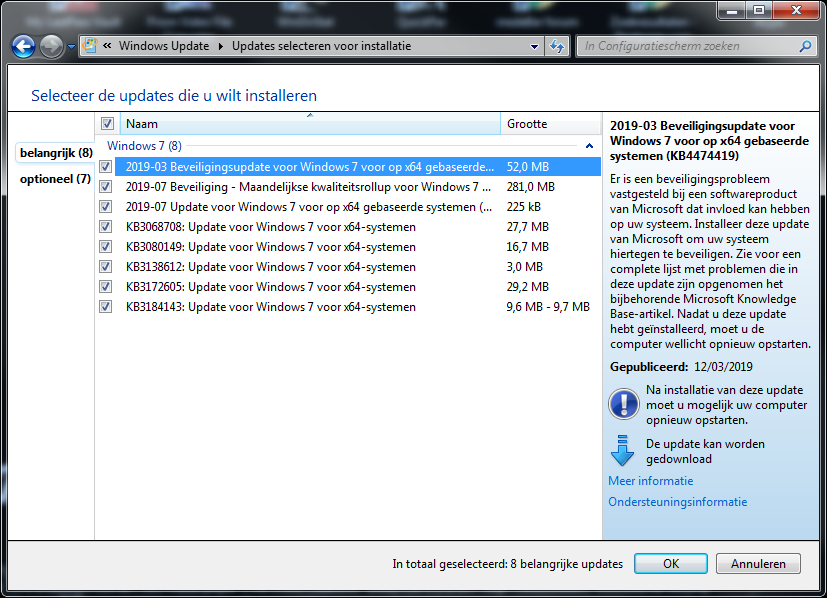827x598 pixels.
Task: Click the restart-required exclamation icon
Action: (624, 404)
